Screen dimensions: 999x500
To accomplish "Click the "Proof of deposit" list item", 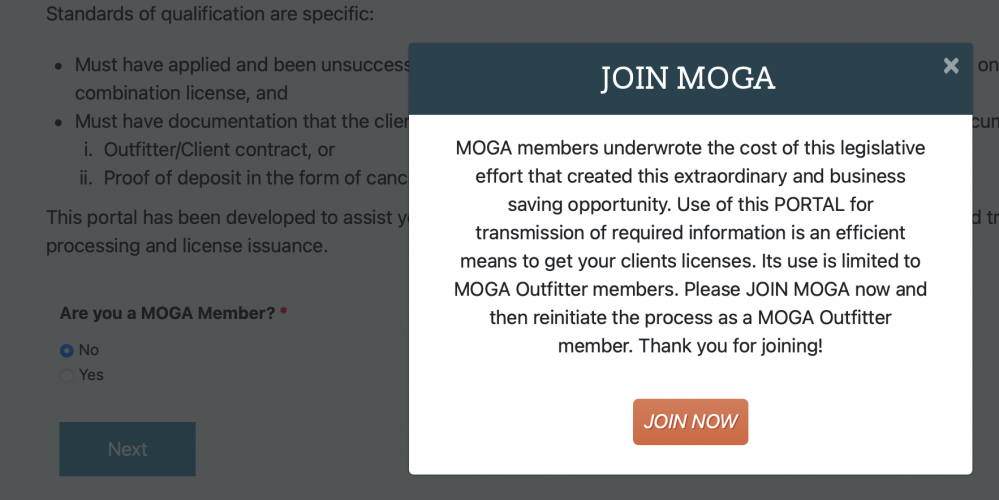I will pyautogui.click(x=256, y=178).
